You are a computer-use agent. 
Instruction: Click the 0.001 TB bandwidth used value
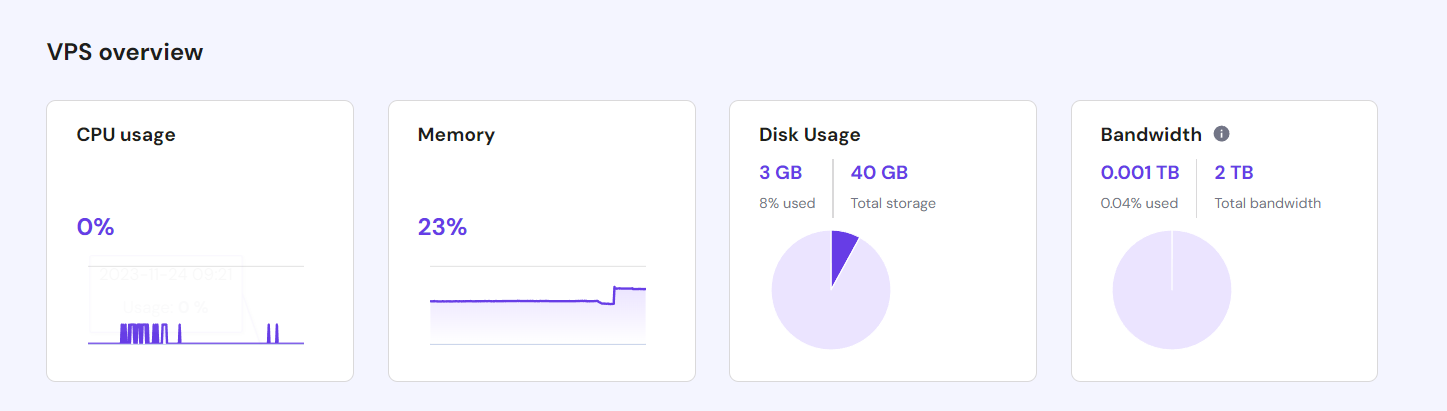click(x=1140, y=172)
